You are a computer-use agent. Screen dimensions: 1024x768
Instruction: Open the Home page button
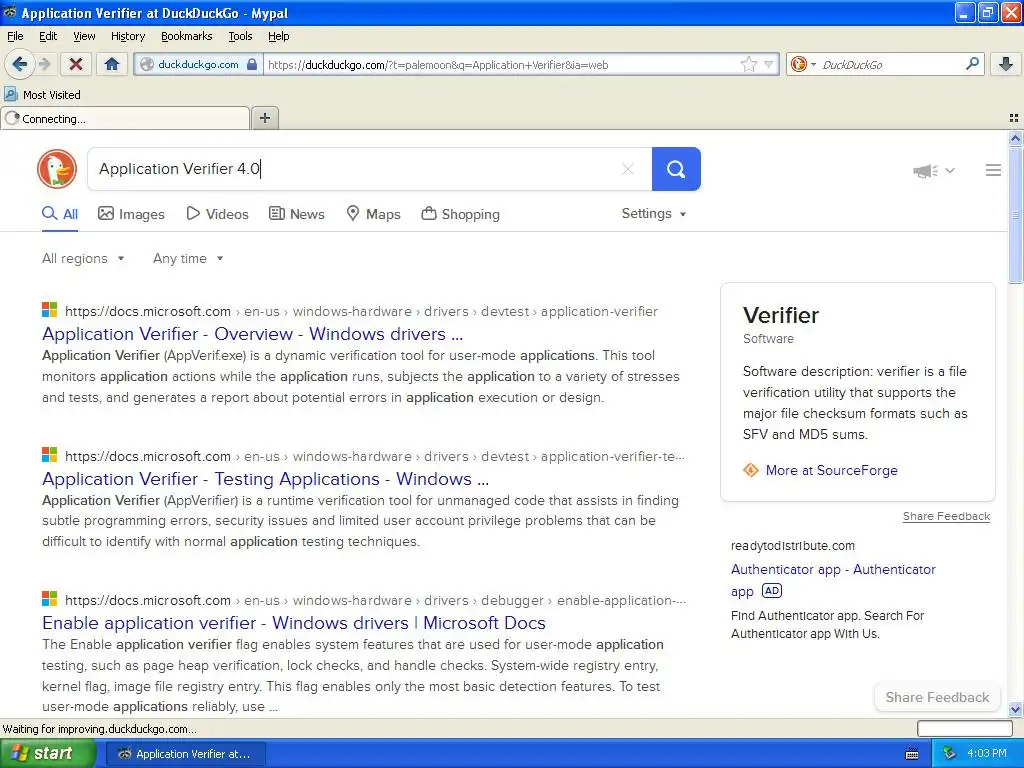[x=112, y=64]
